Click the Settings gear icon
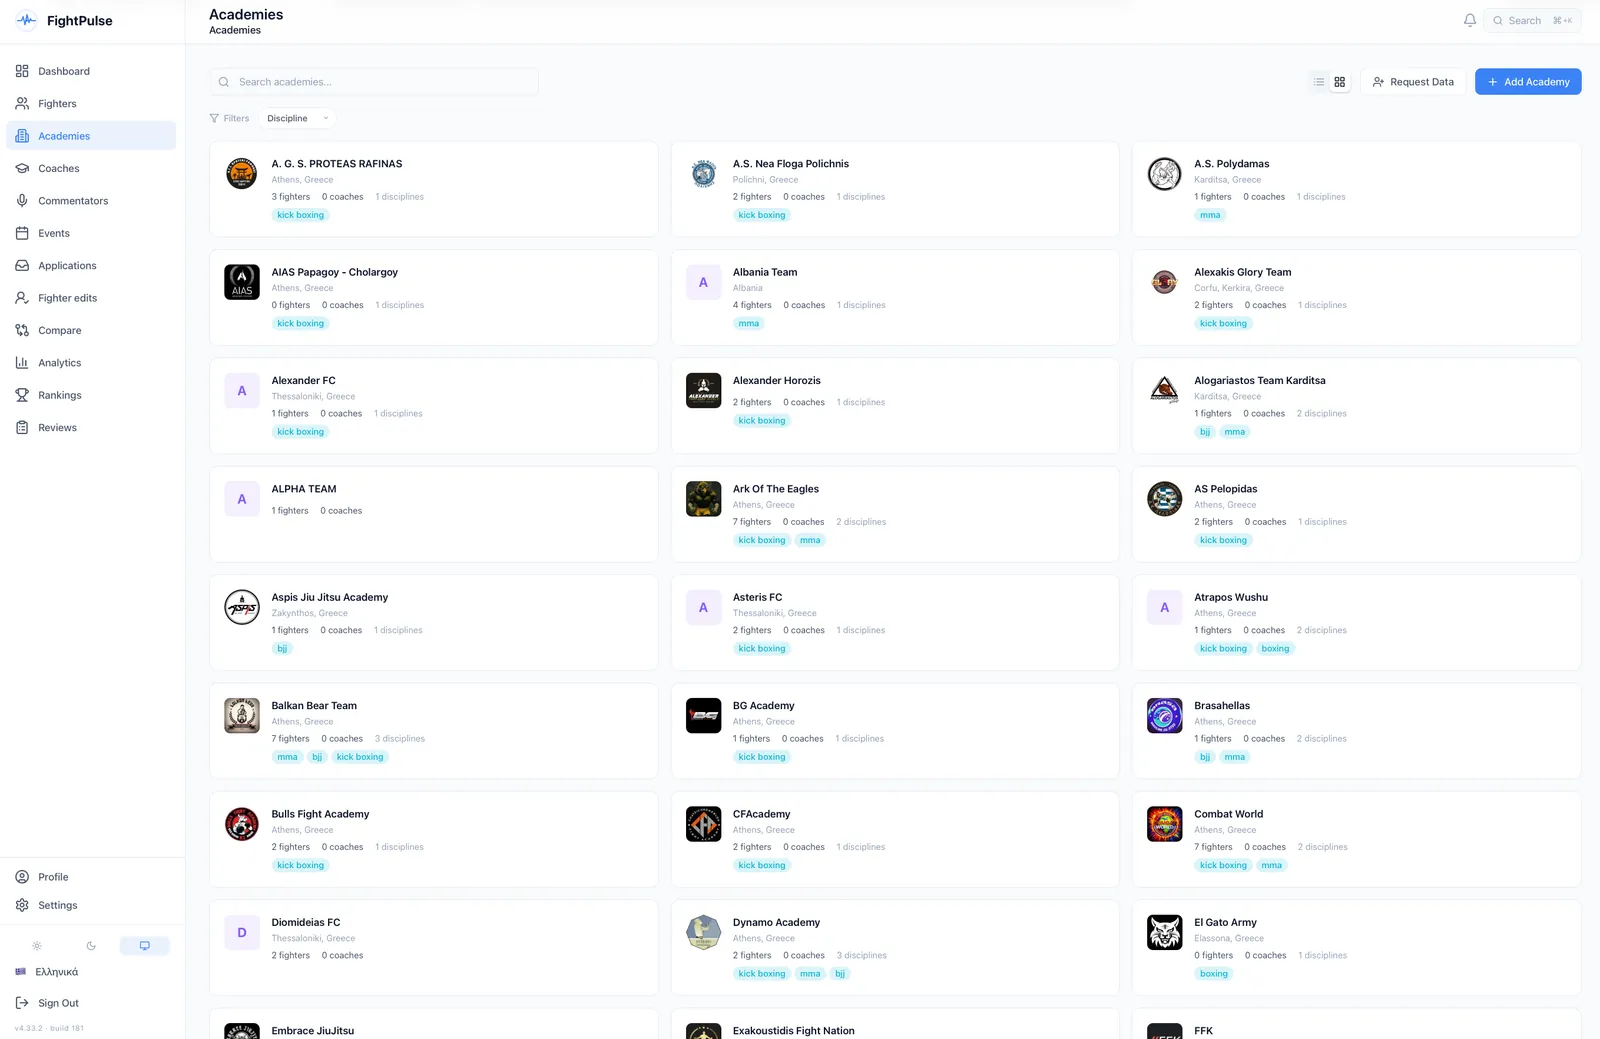 [22, 905]
